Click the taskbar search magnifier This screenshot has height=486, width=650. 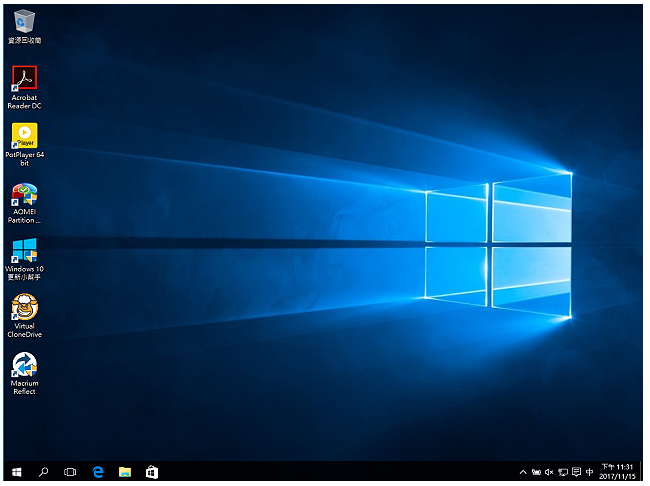tap(44, 472)
